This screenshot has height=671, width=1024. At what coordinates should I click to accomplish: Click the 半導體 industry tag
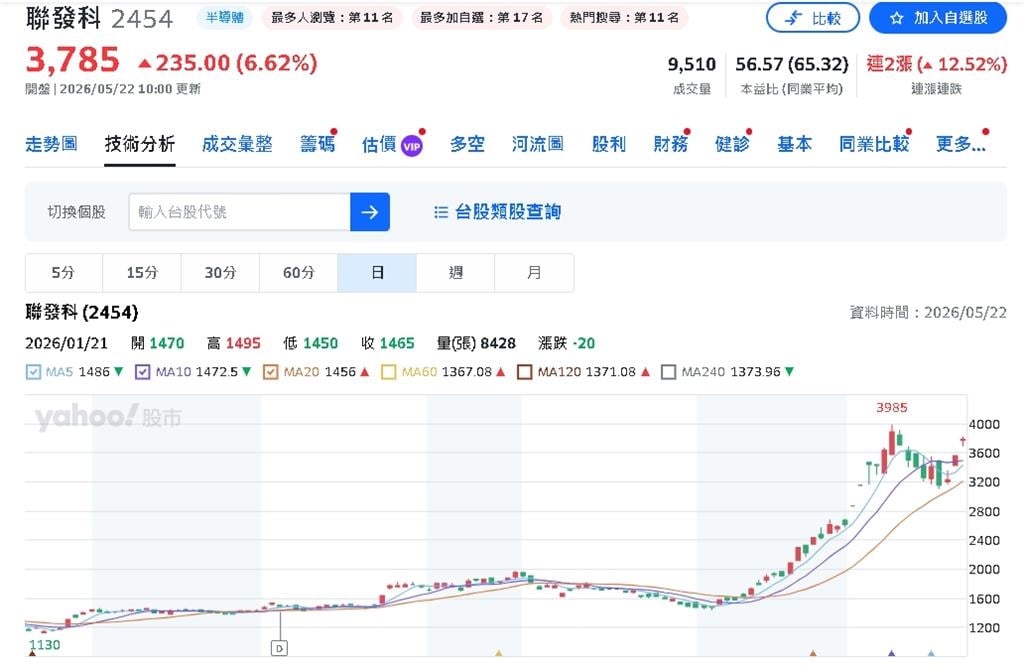tap(225, 17)
